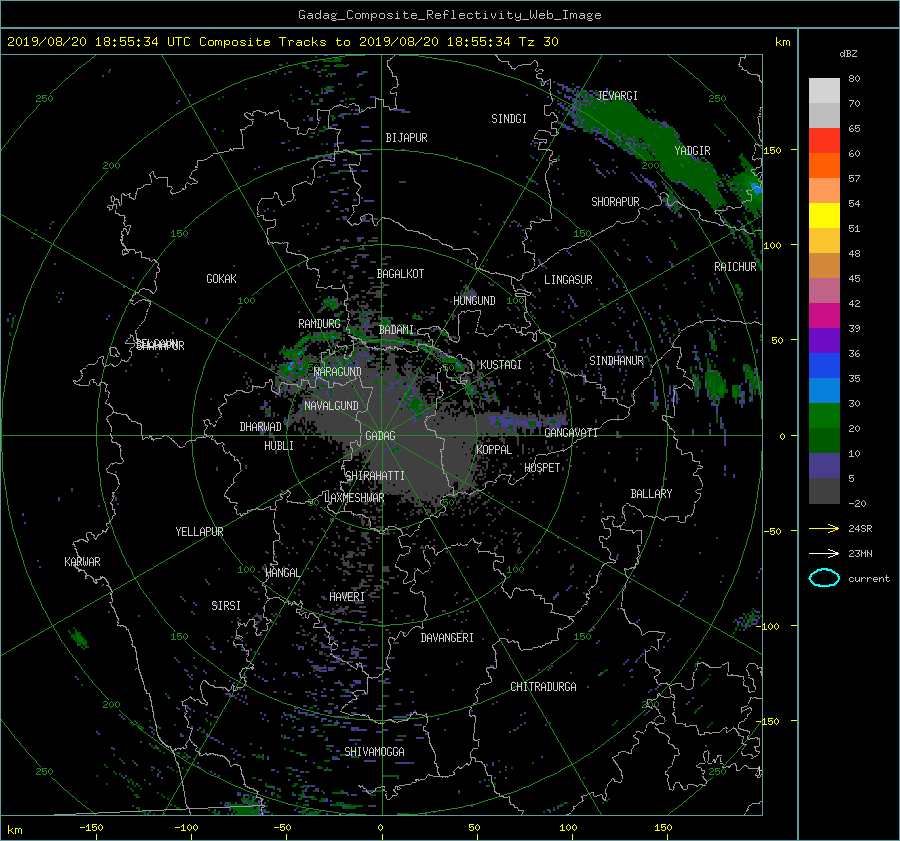
Task: Click the 23MN legend label
Action: (x=860, y=554)
